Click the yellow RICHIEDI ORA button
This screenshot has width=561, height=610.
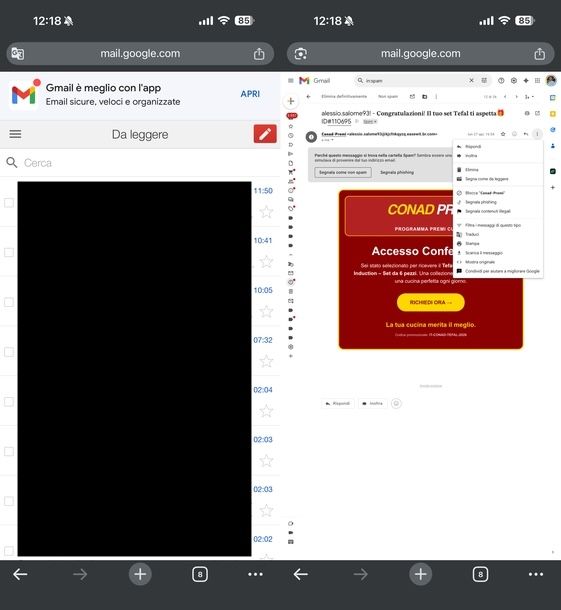(431, 302)
